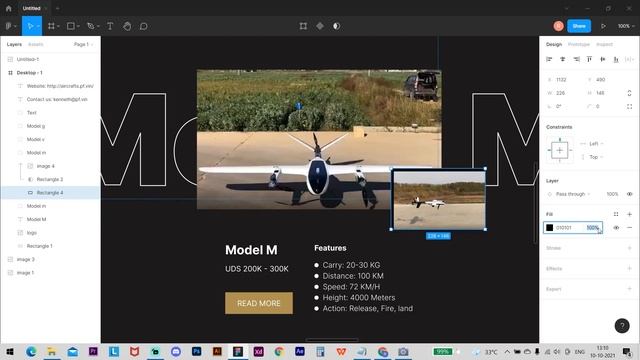
Task: Go to the home icon tab
Action: point(9,8)
